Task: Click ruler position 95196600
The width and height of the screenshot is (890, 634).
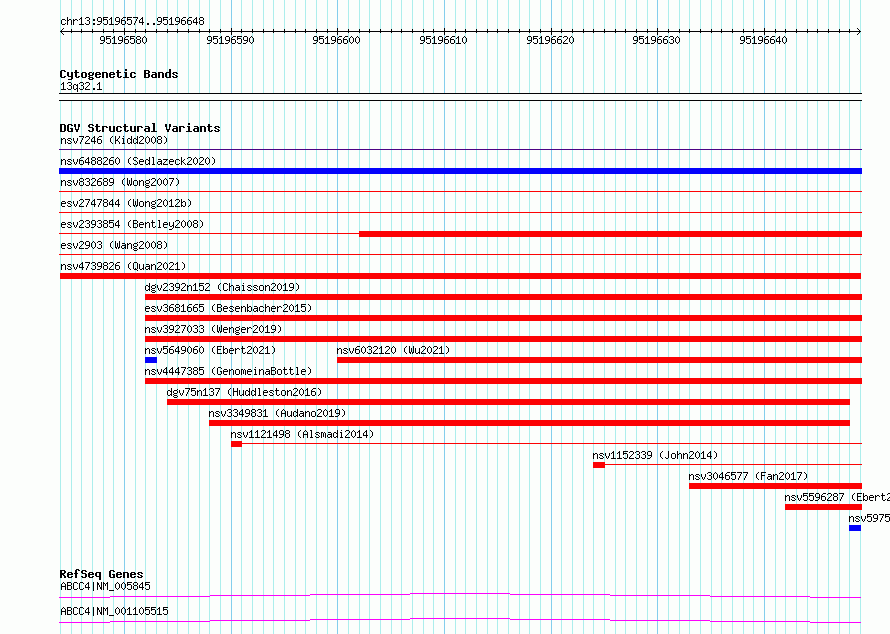Action: pos(337,40)
